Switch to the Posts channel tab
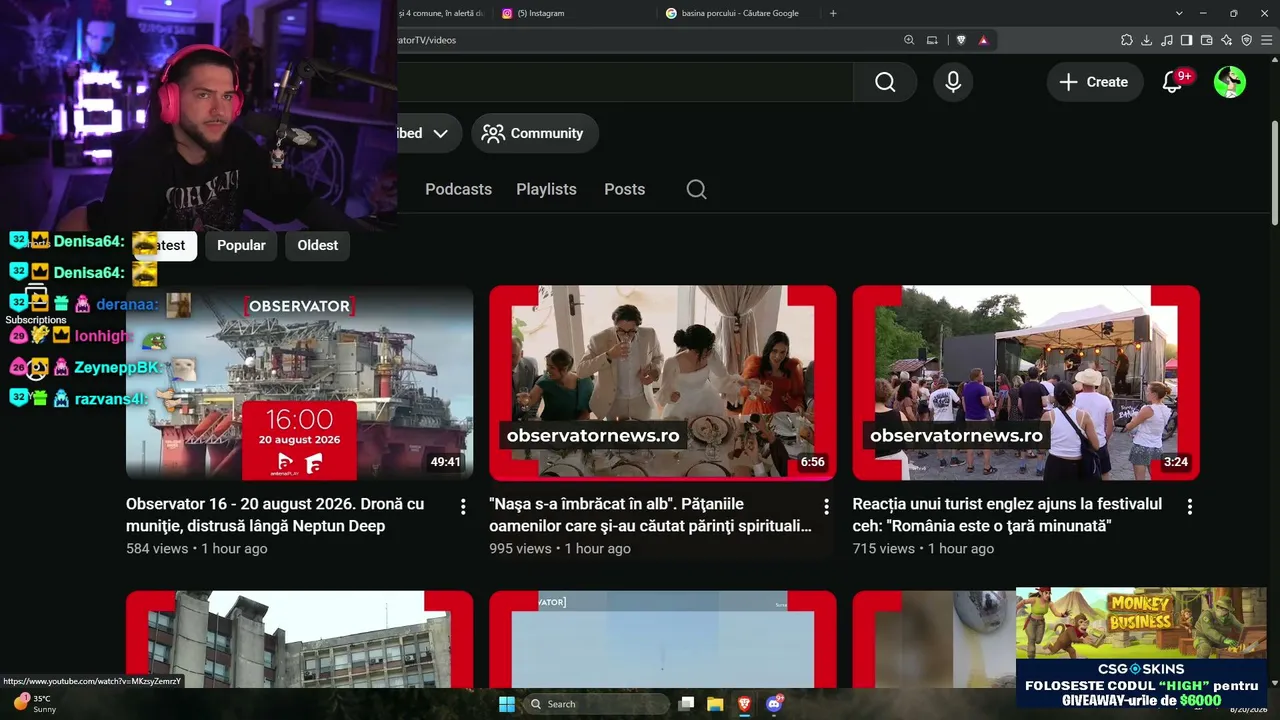Image resolution: width=1280 pixels, height=720 pixels. coord(624,189)
